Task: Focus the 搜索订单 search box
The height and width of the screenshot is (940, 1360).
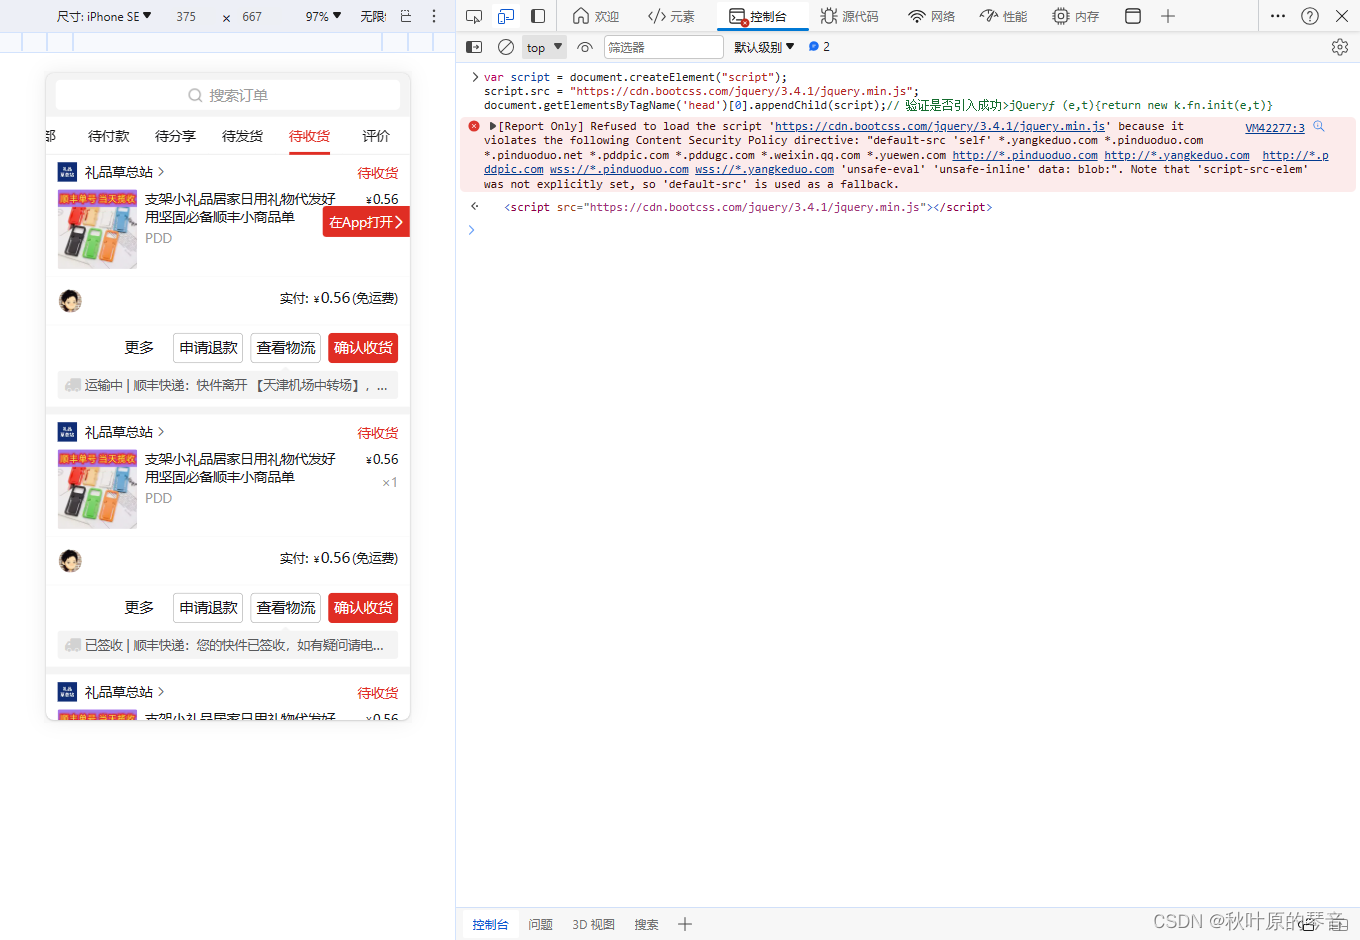Action: (x=228, y=95)
